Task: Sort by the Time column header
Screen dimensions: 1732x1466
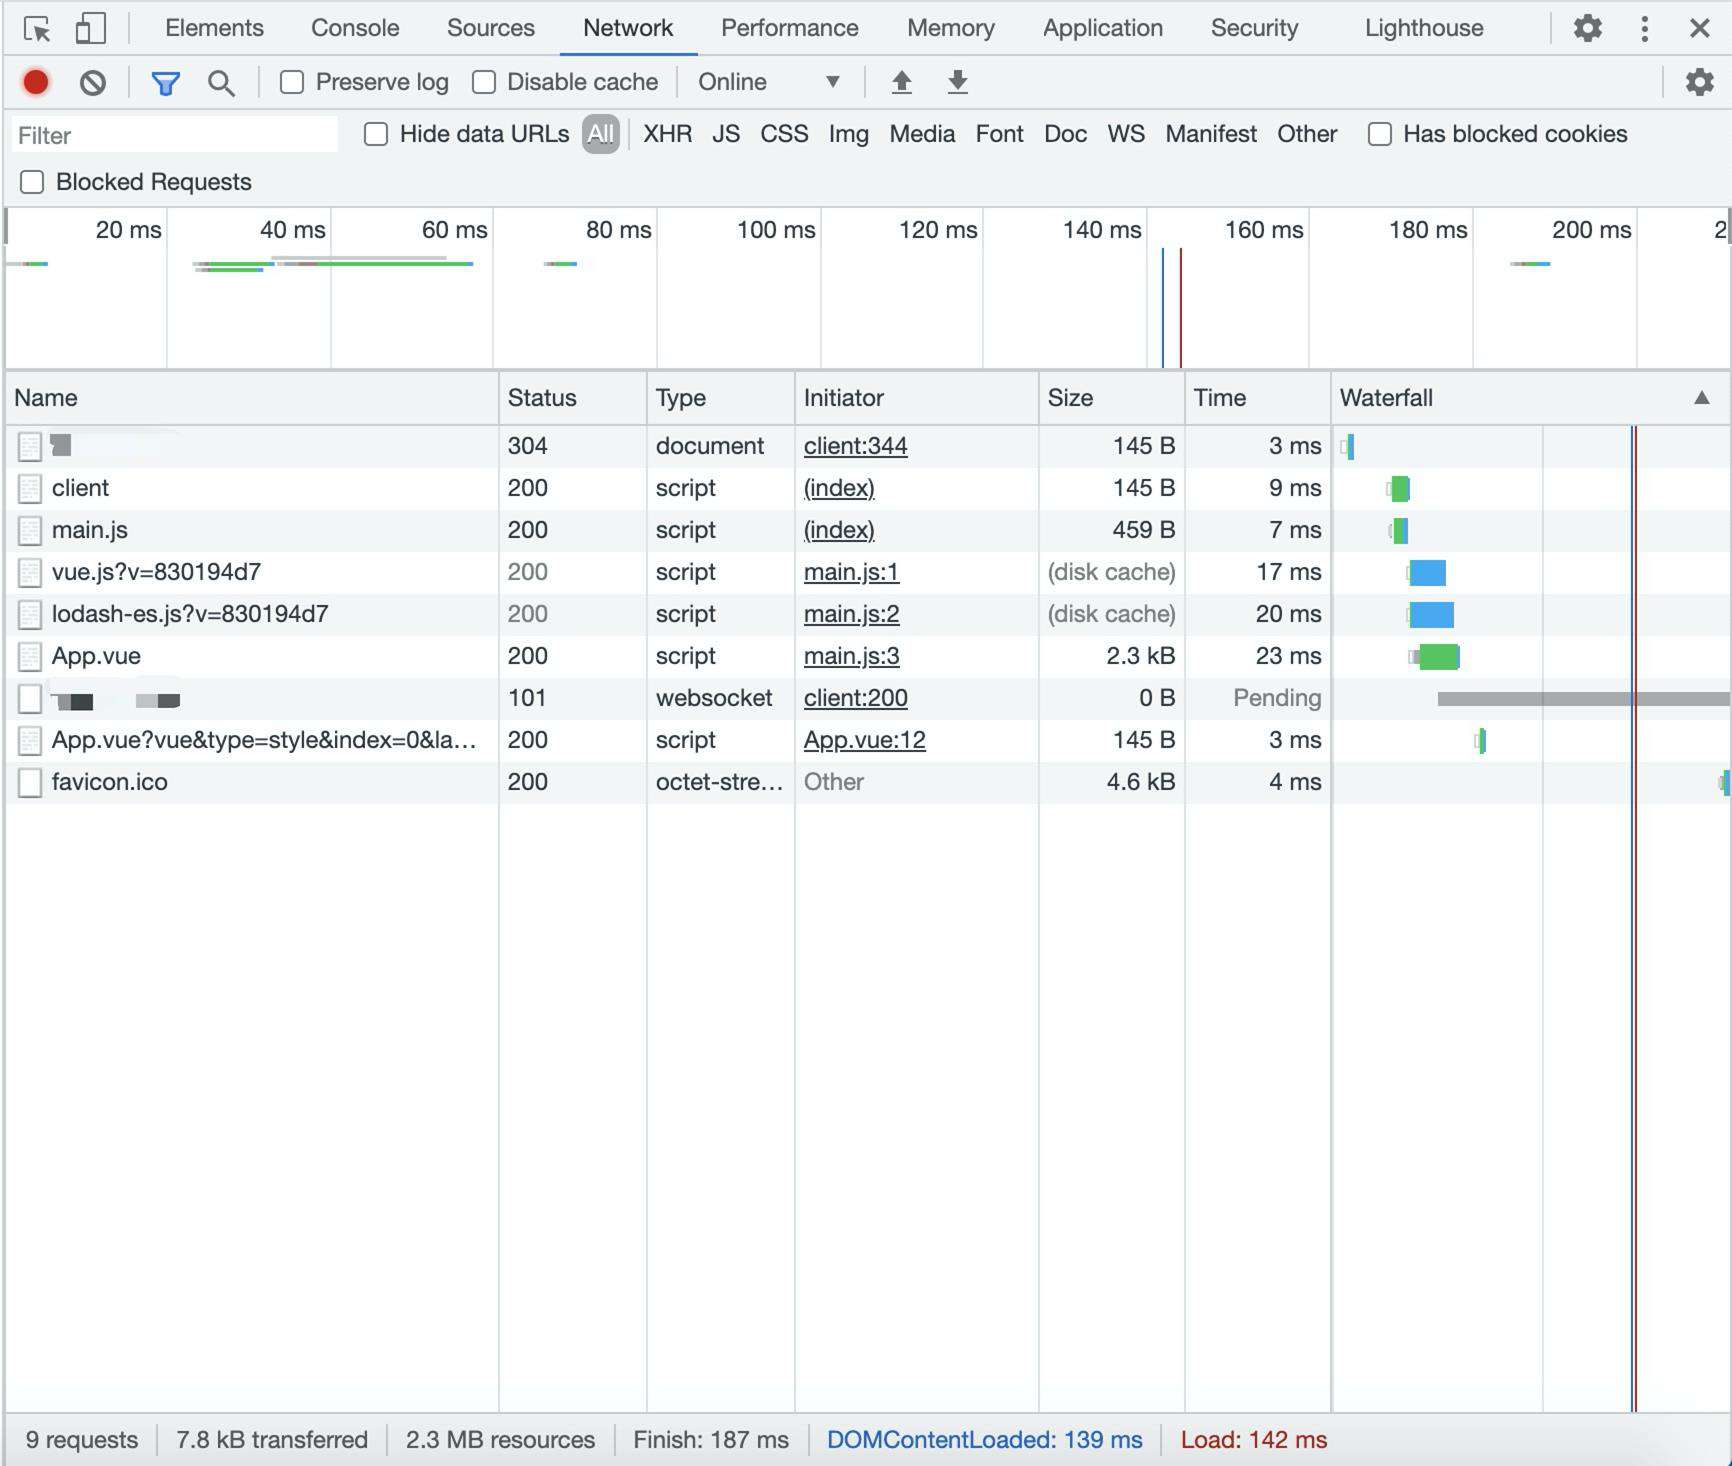Action: pos(1258,398)
